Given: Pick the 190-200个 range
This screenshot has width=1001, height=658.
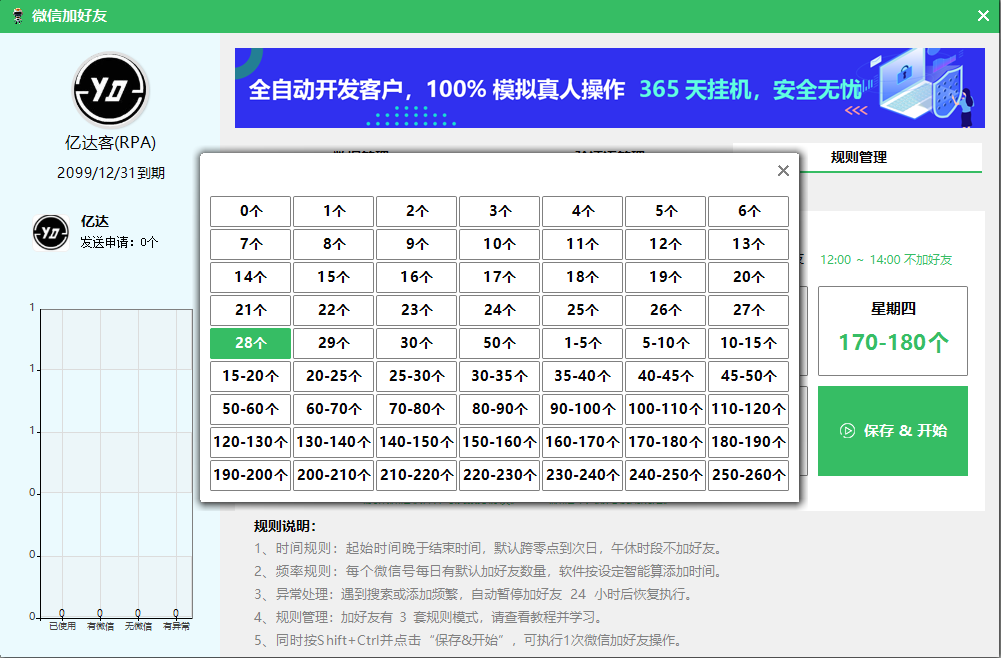Looking at the screenshot, I should pyautogui.click(x=250, y=475).
